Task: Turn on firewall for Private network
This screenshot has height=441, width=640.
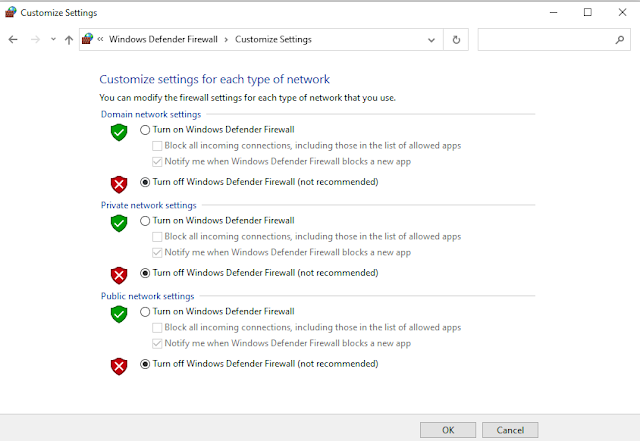Action: point(145,221)
